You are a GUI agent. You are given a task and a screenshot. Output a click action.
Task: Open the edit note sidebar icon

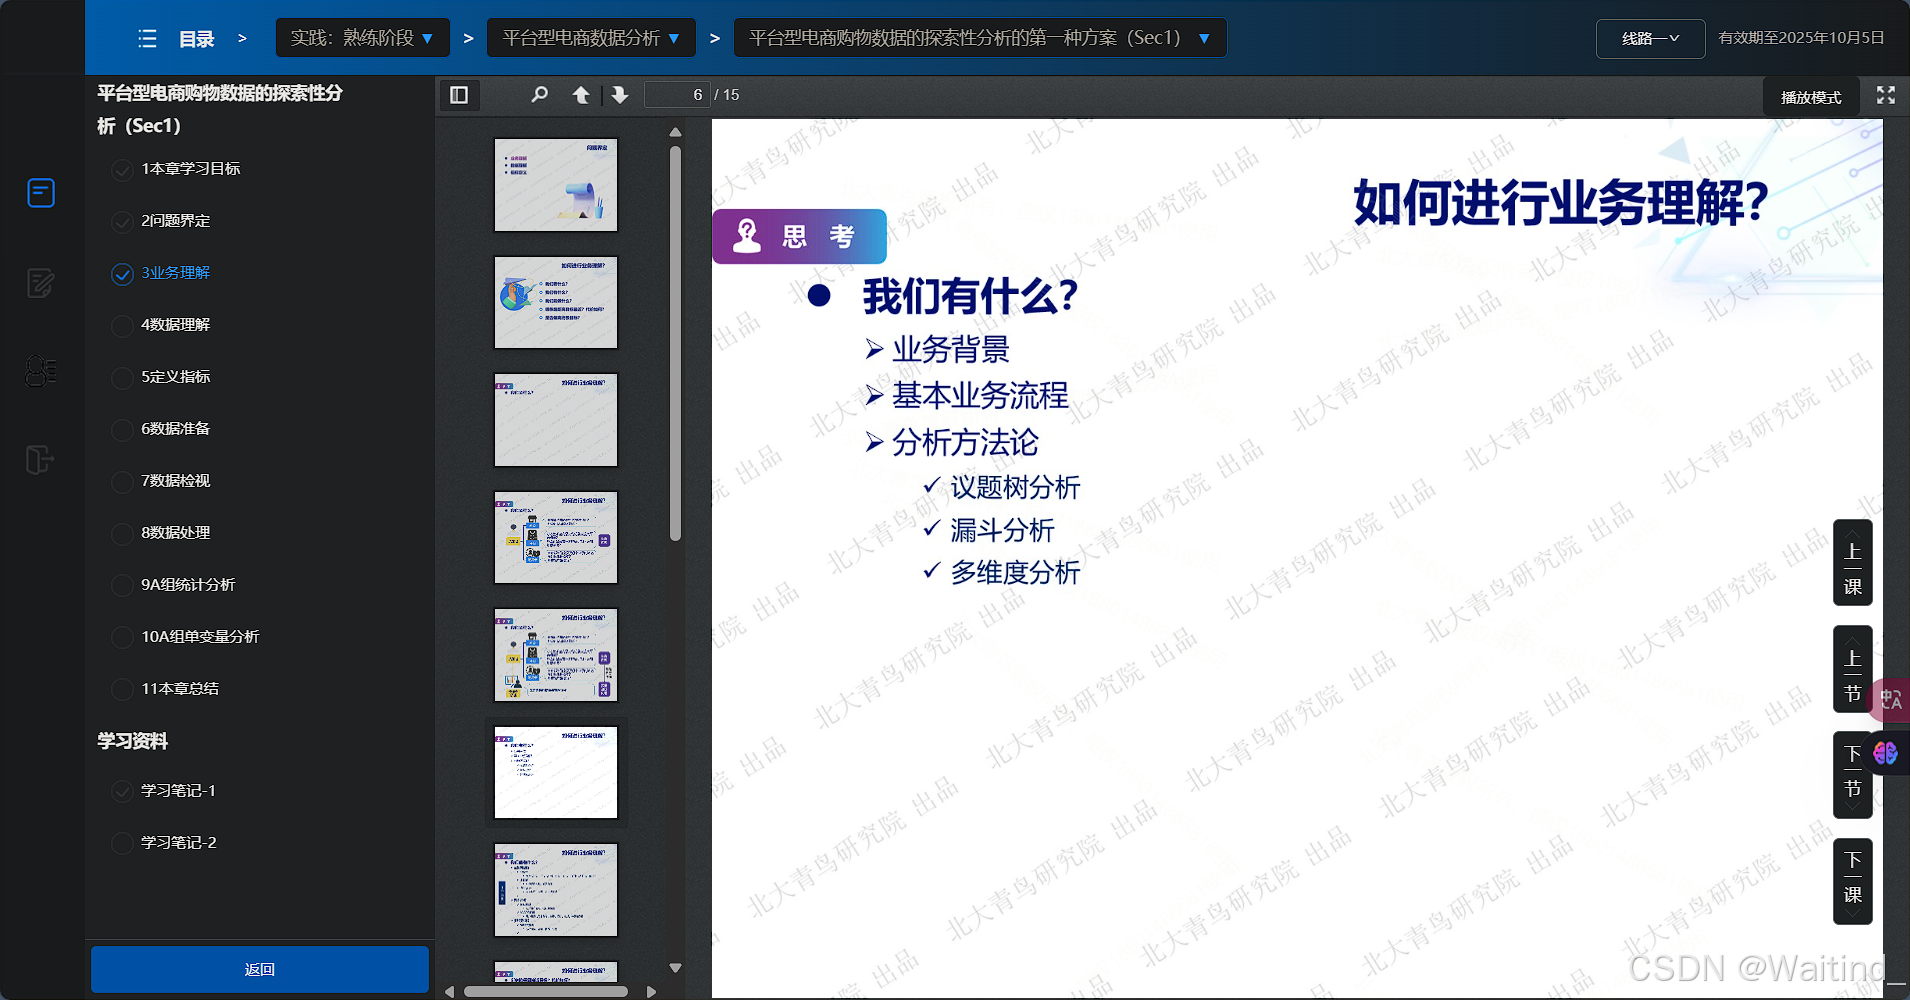[x=40, y=283]
